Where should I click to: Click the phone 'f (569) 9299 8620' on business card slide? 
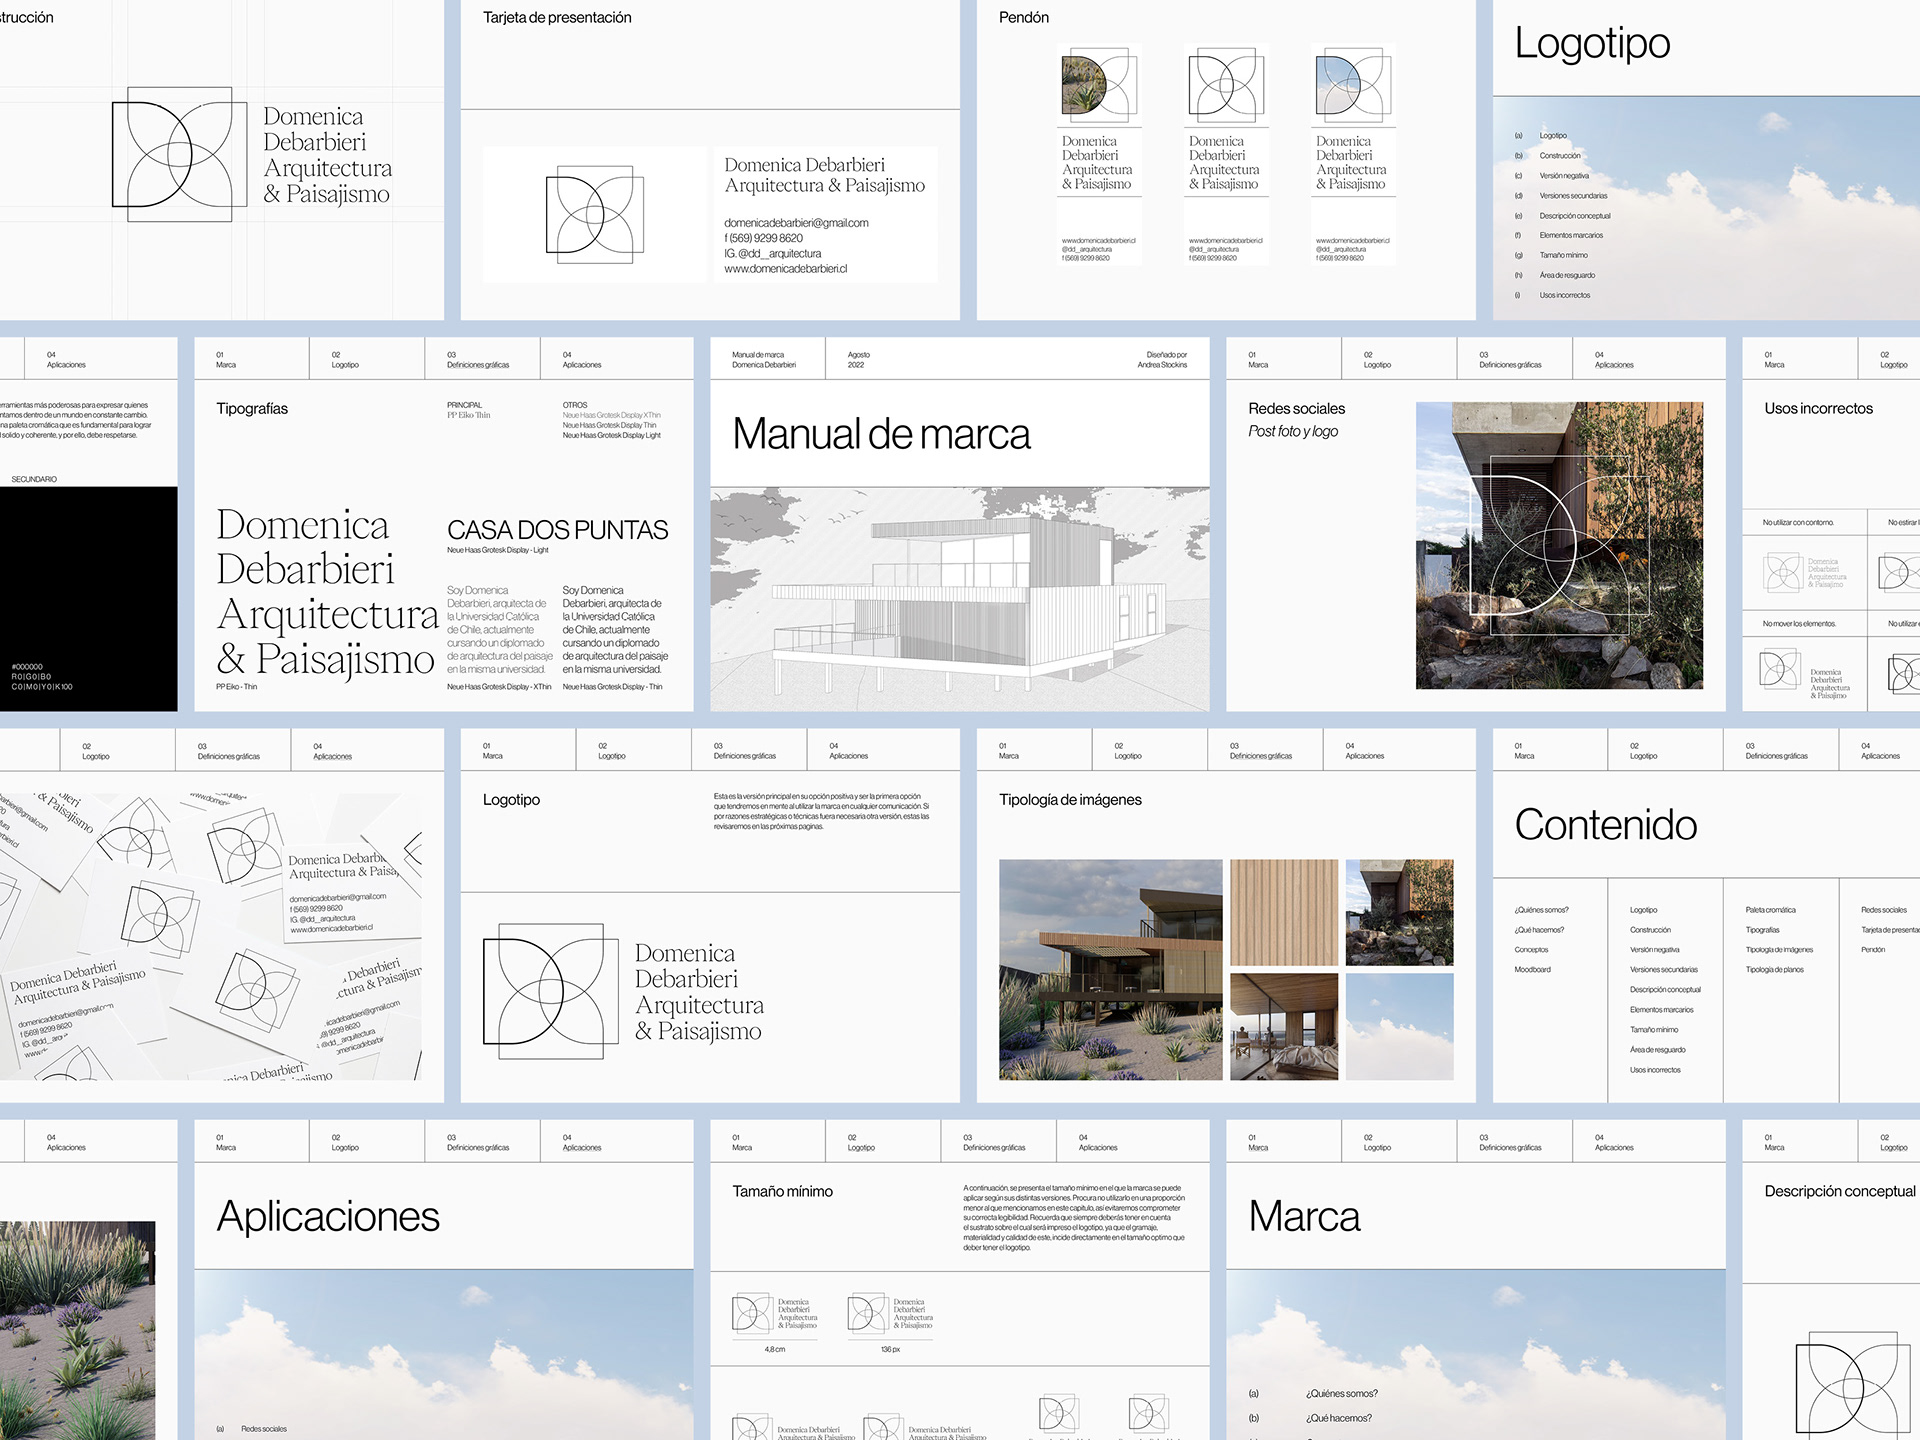[763, 238]
